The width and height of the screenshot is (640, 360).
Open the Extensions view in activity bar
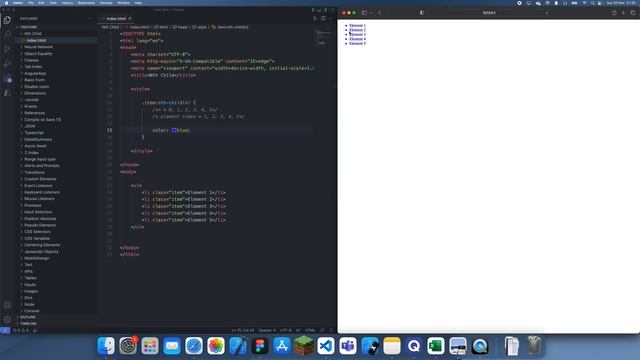(7, 79)
